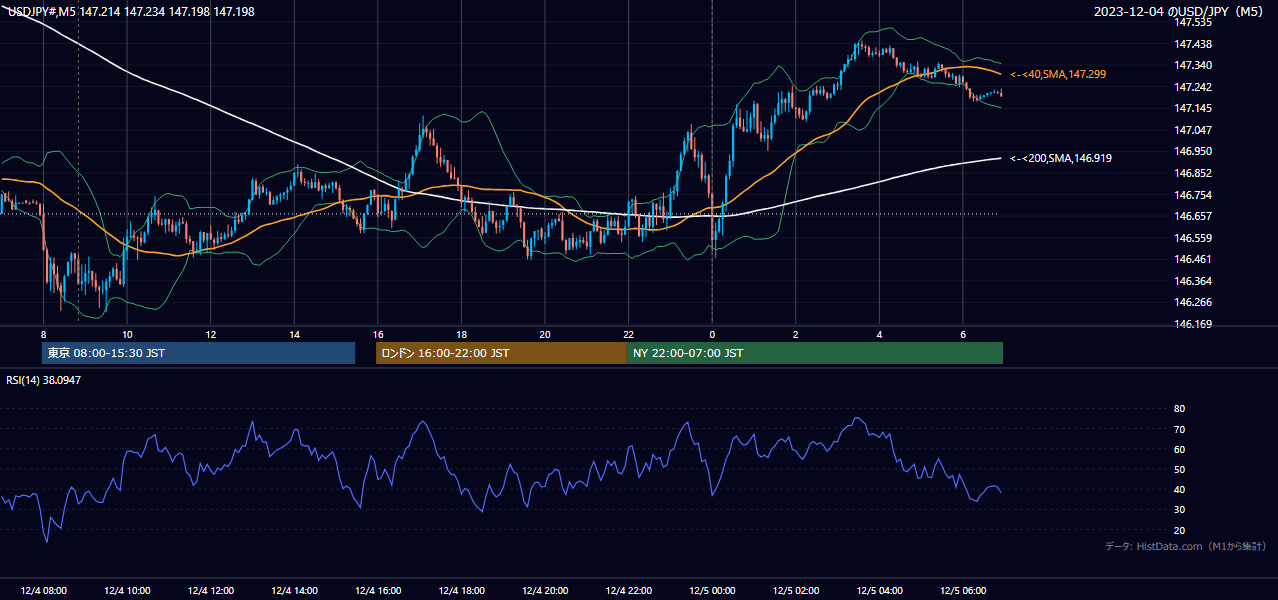Screen dimensions: 1278x600
Task: Click the RSI 60 level label
Action: click(1179, 449)
